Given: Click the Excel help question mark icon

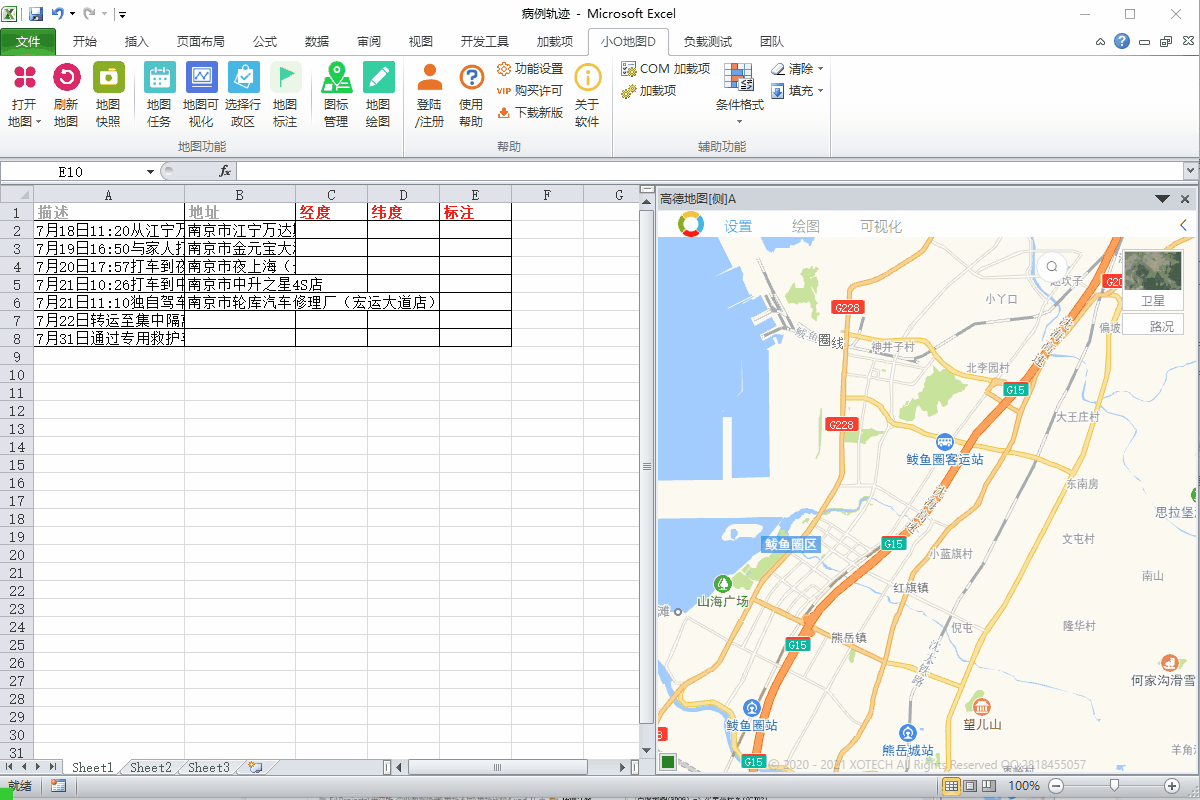Looking at the screenshot, I should (x=1122, y=42).
